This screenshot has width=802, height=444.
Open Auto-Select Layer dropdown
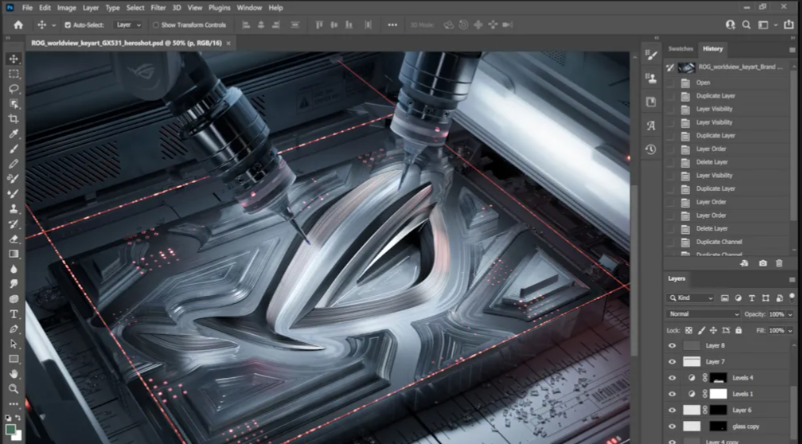point(128,25)
